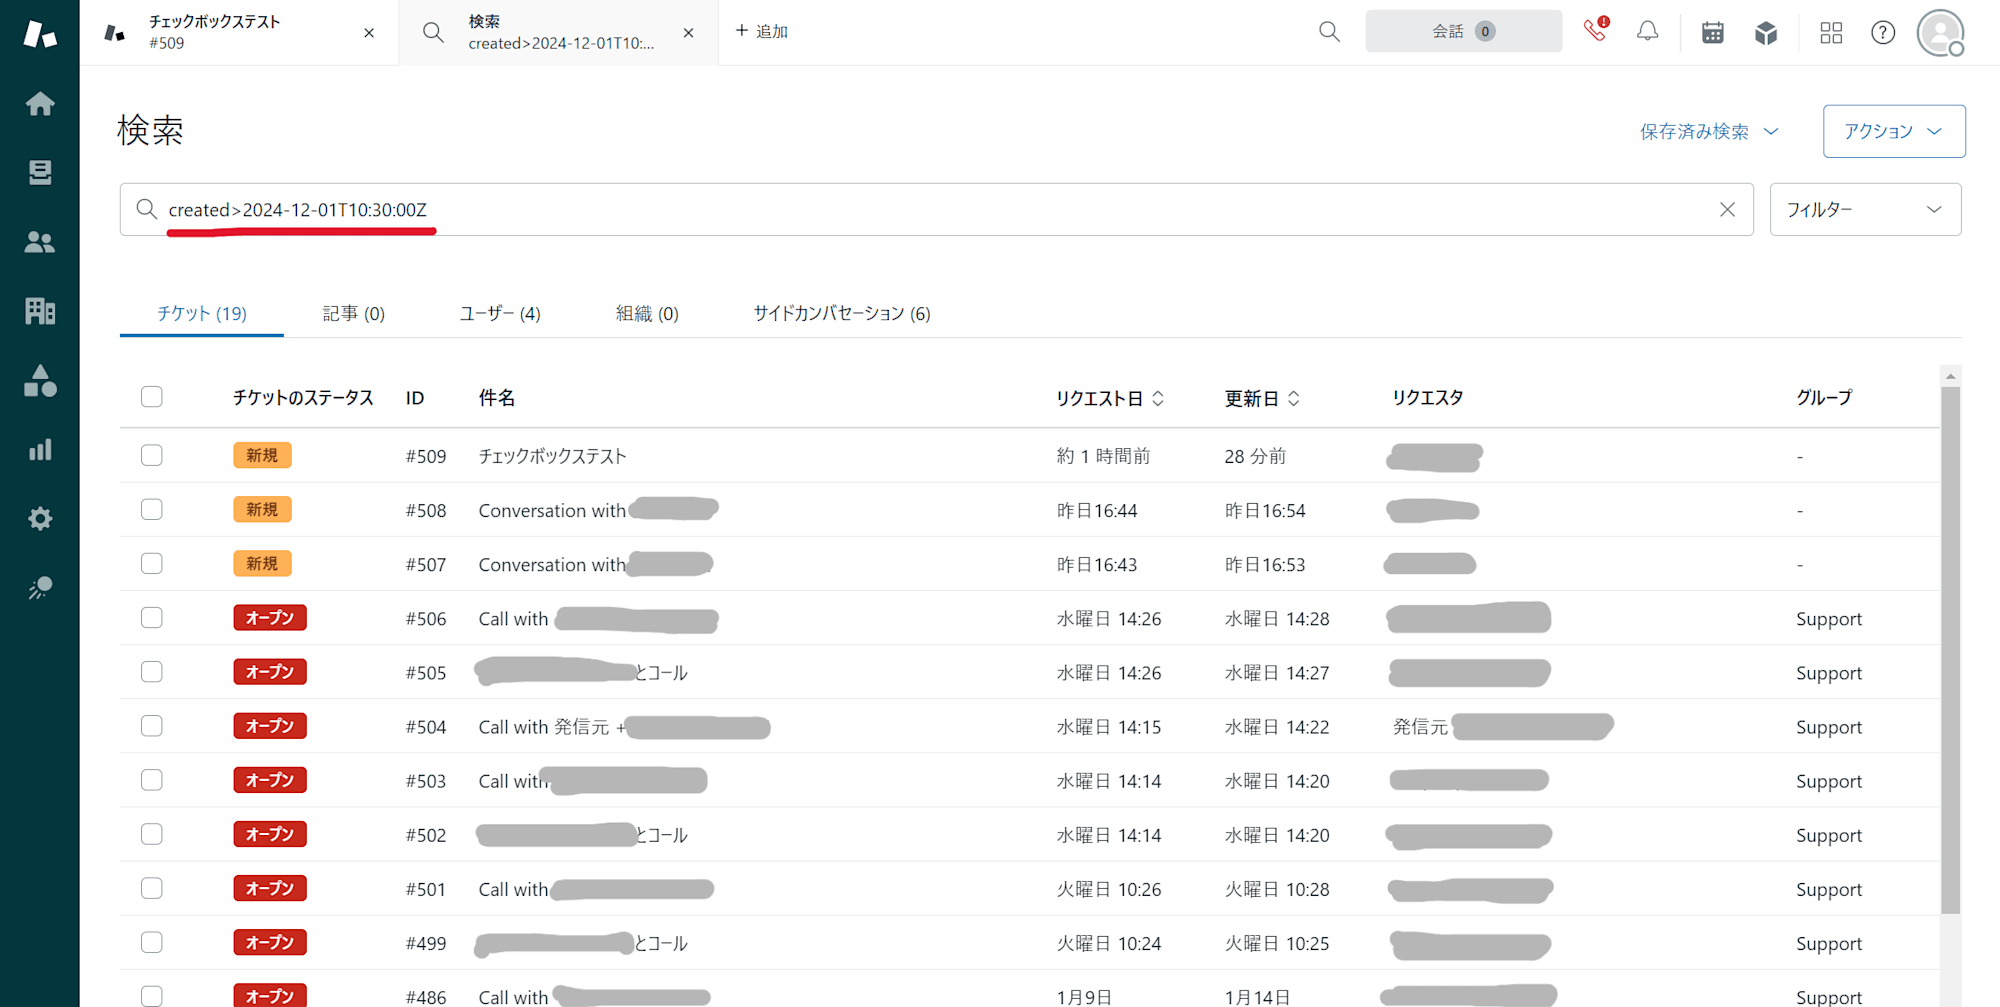
Task: Open ticket チェックボックステスト
Action: pos(552,456)
